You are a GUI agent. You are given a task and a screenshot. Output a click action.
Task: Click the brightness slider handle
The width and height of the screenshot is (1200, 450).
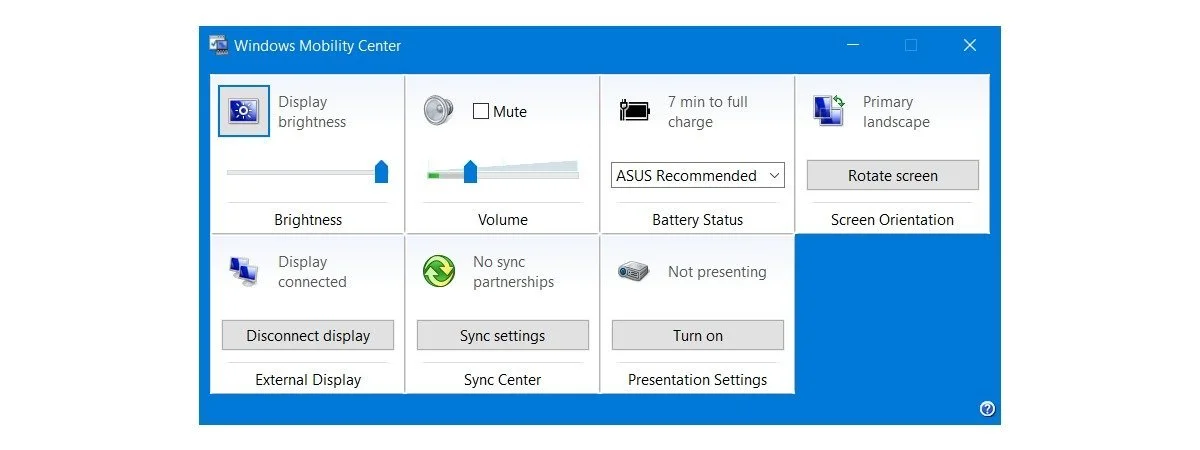(381, 171)
